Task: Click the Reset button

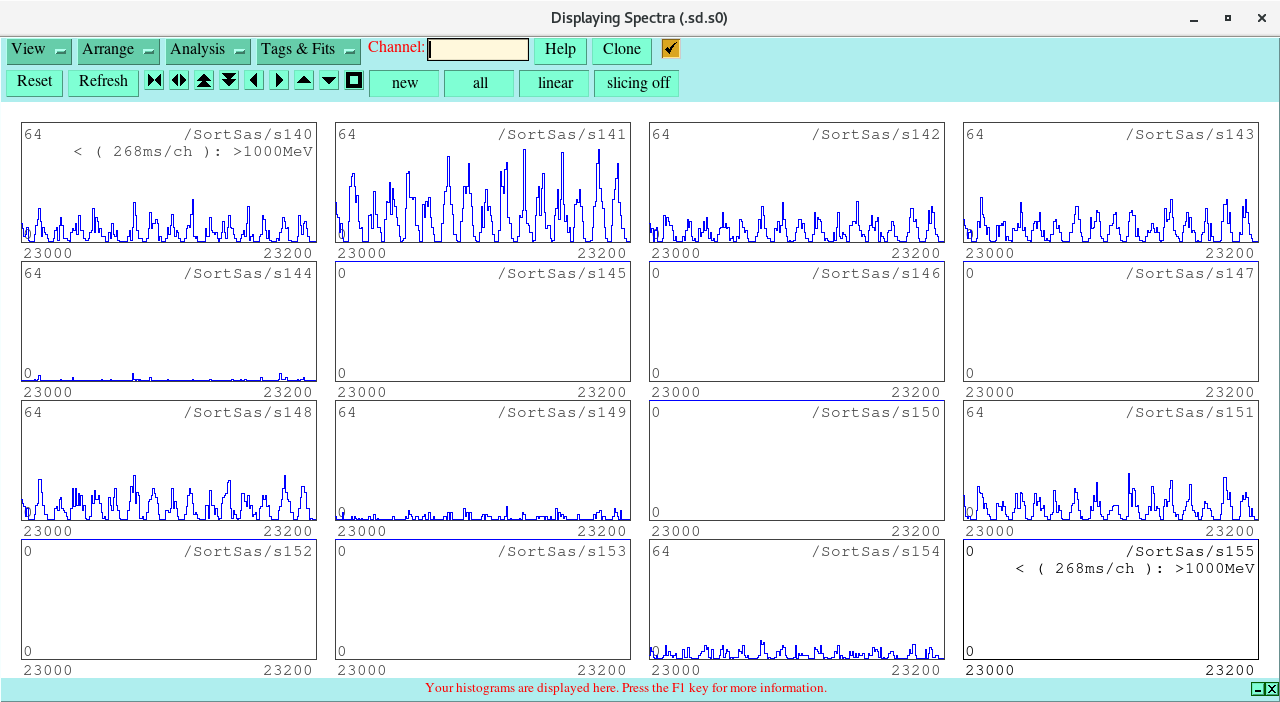Action: 34,82
